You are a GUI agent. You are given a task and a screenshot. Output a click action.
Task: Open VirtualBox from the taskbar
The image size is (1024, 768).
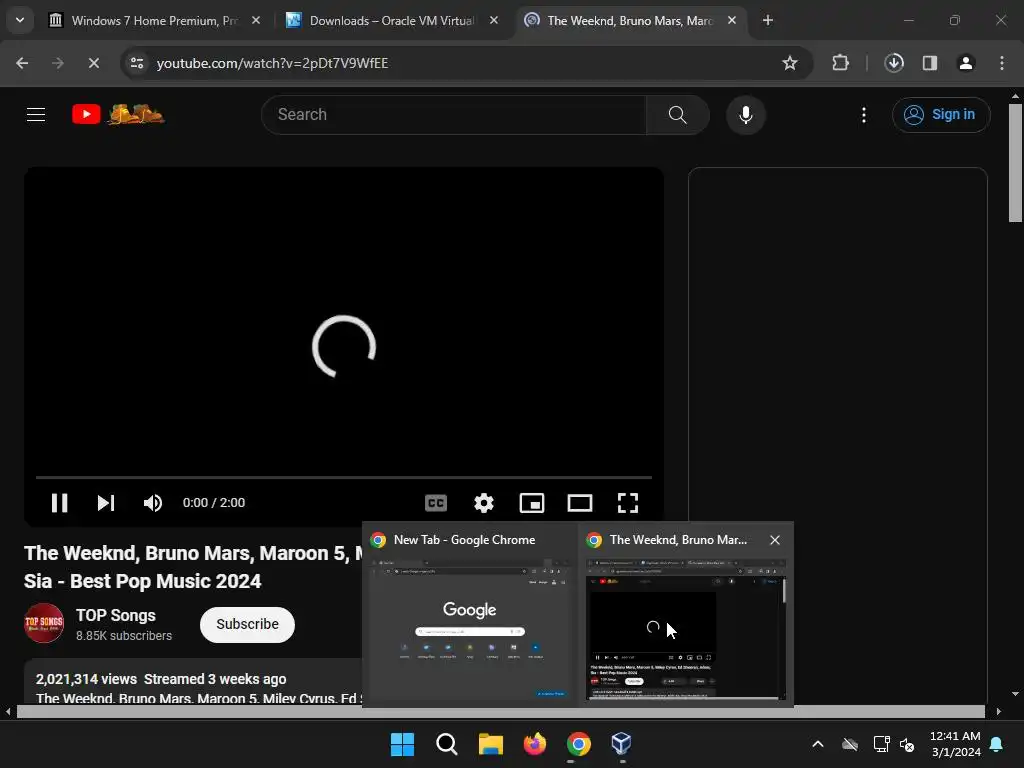point(622,744)
